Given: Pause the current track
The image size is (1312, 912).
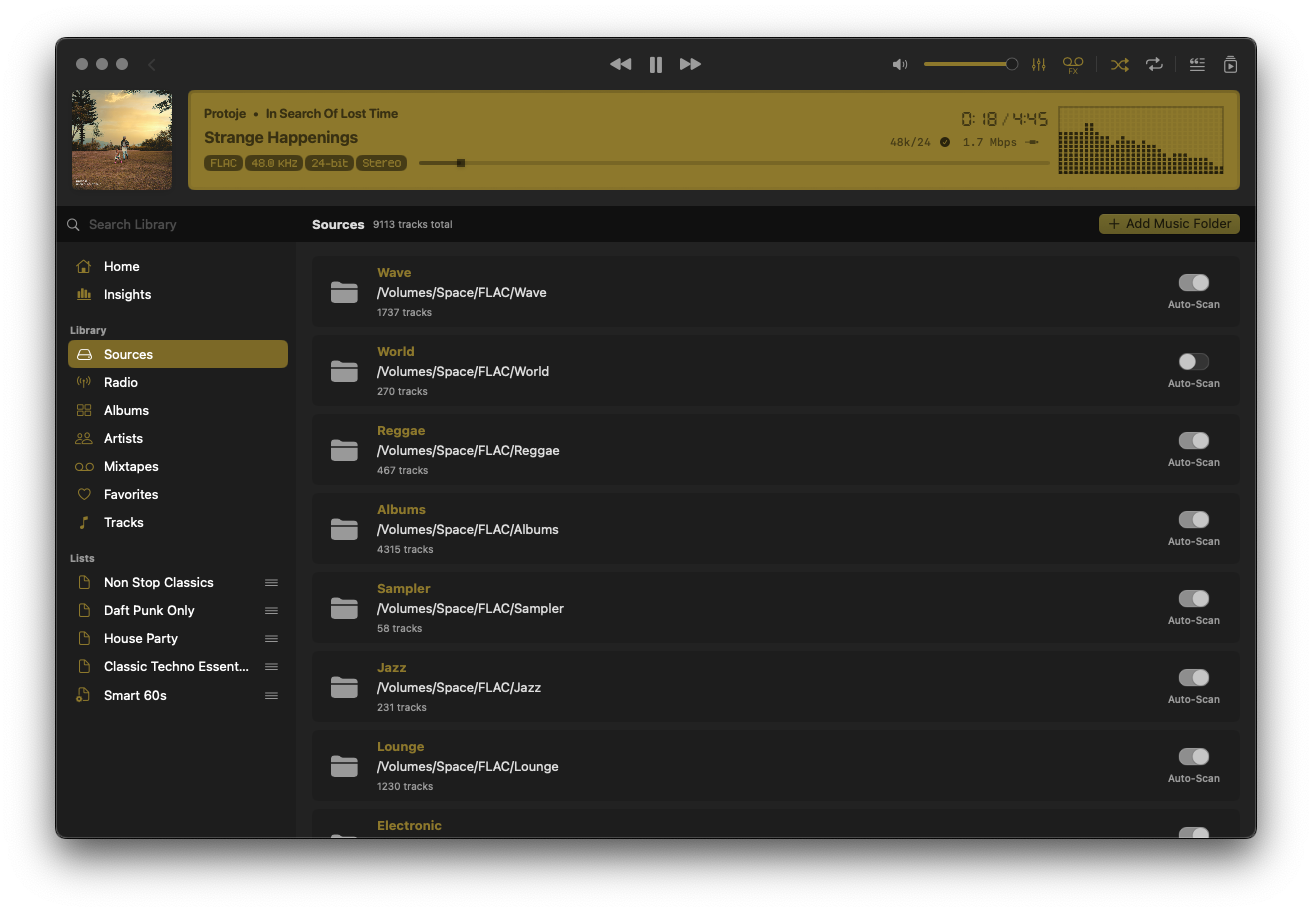Looking at the screenshot, I should (656, 64).
